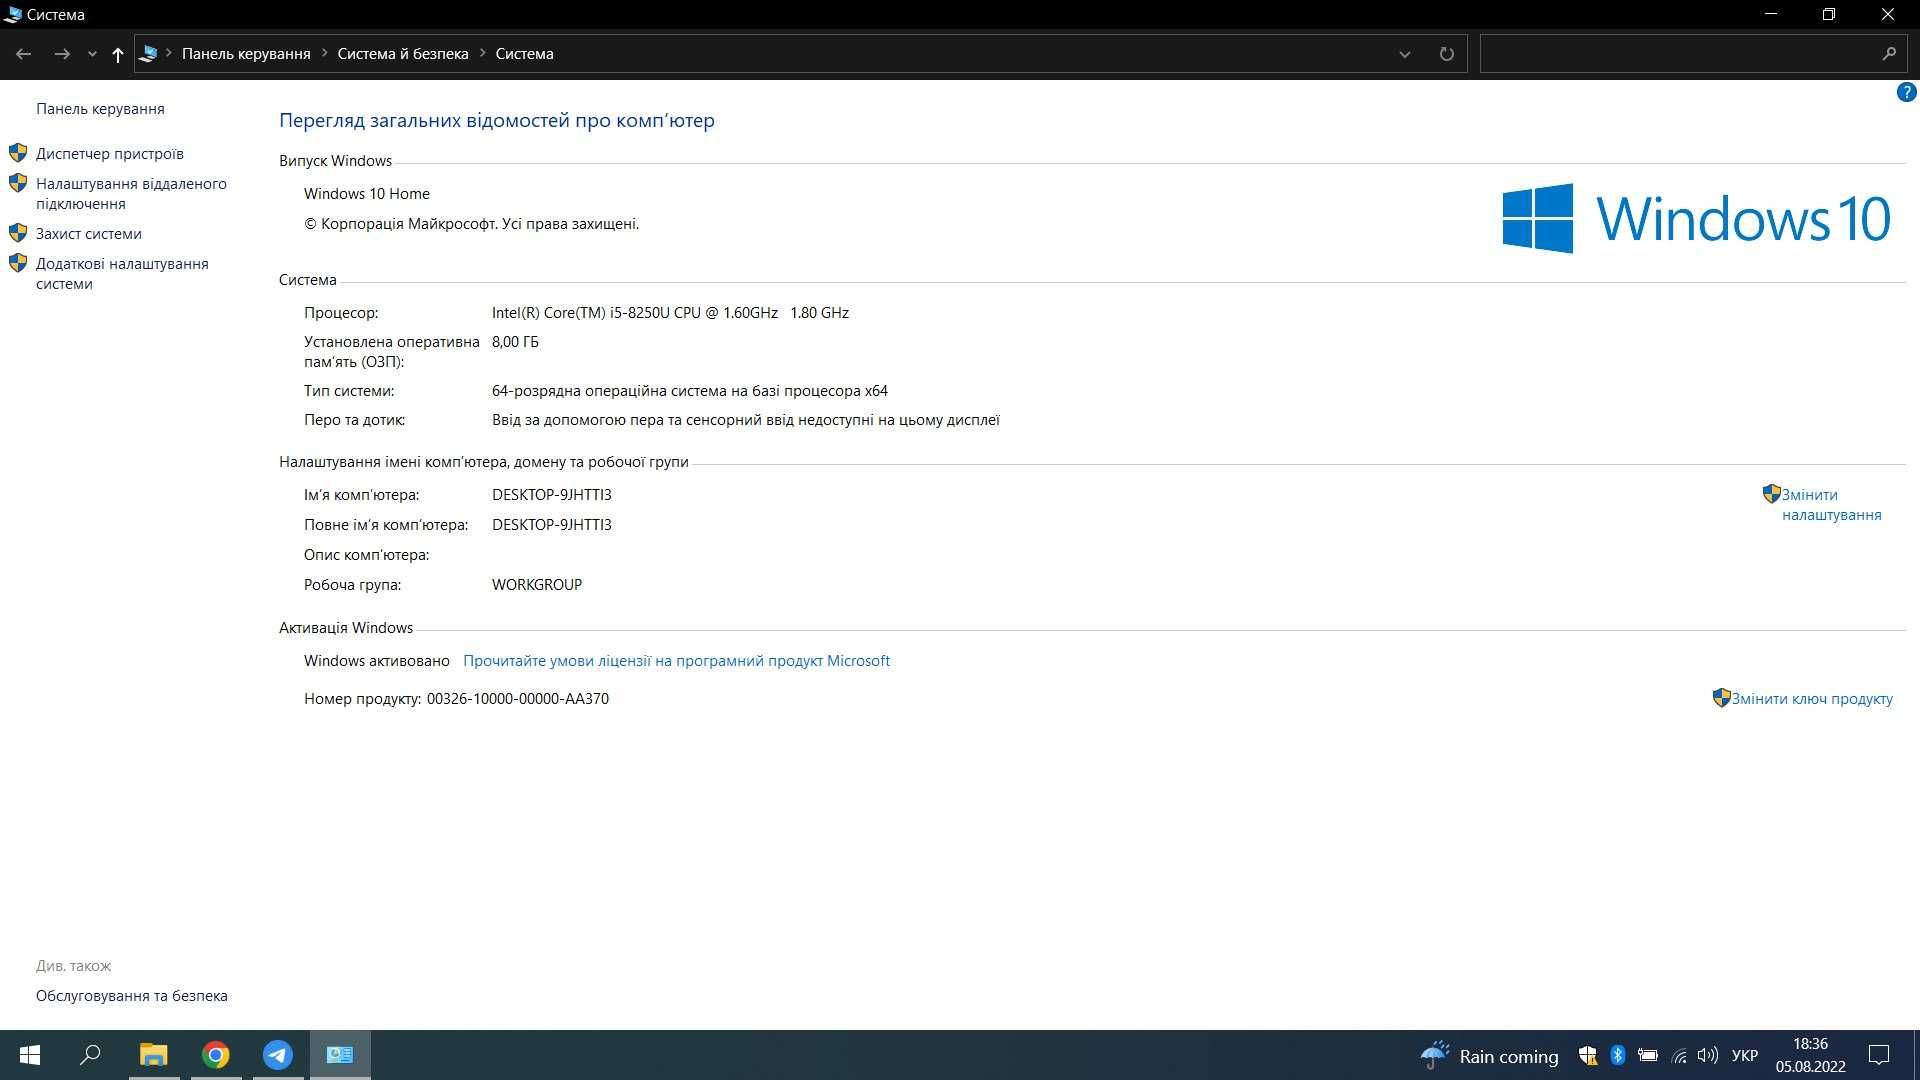Check battery status tray icon
The image size is (1920, 1080).
click(1648, 1055)
